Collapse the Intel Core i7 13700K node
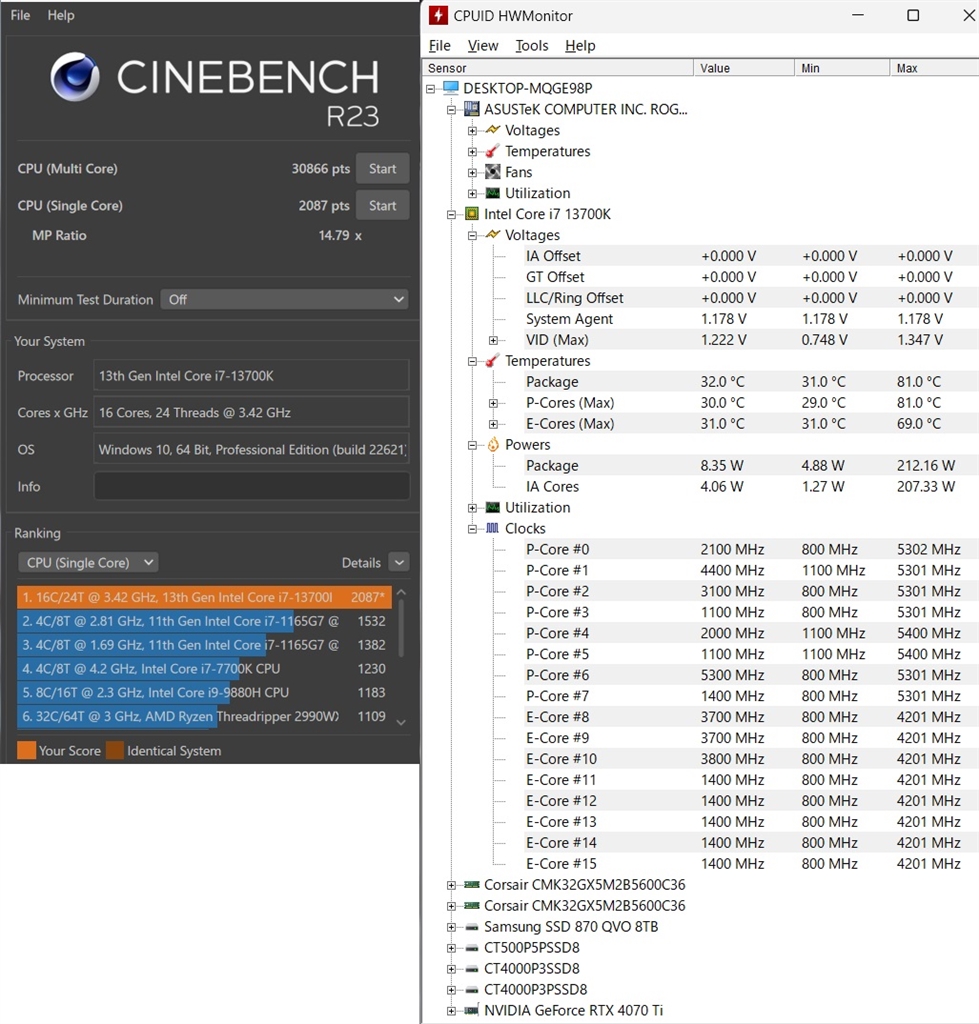979x1024 pixels. pyautogui.click(x=451, y=214)
